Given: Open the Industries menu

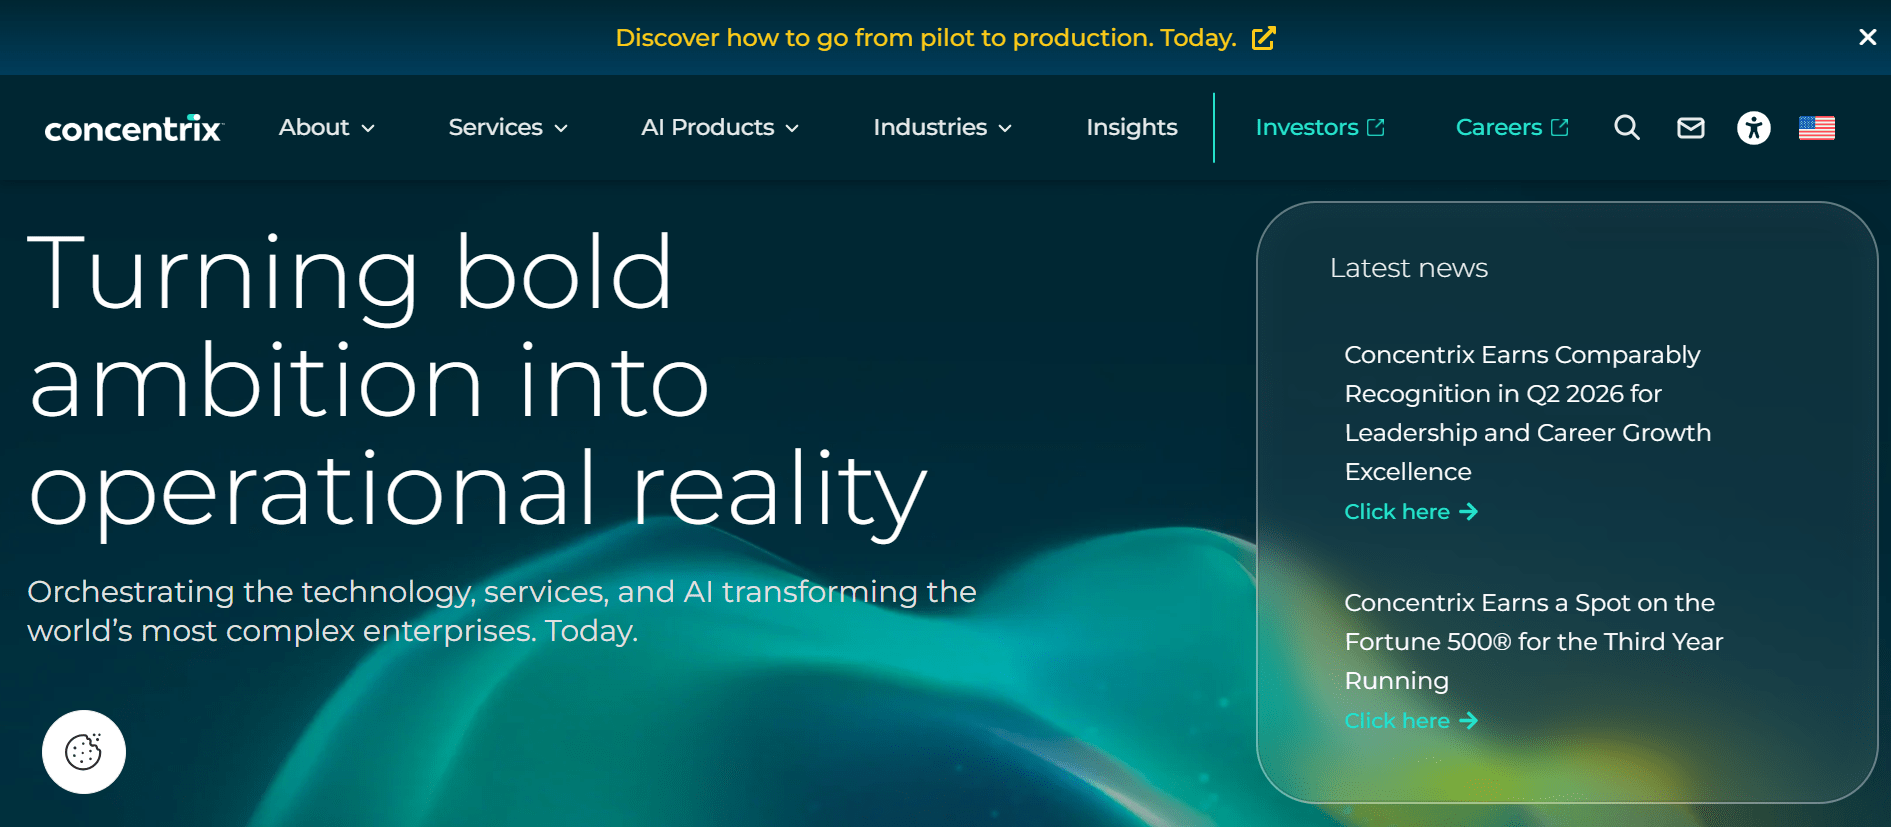Looking at the screenshot, I should tap(943, 127).
